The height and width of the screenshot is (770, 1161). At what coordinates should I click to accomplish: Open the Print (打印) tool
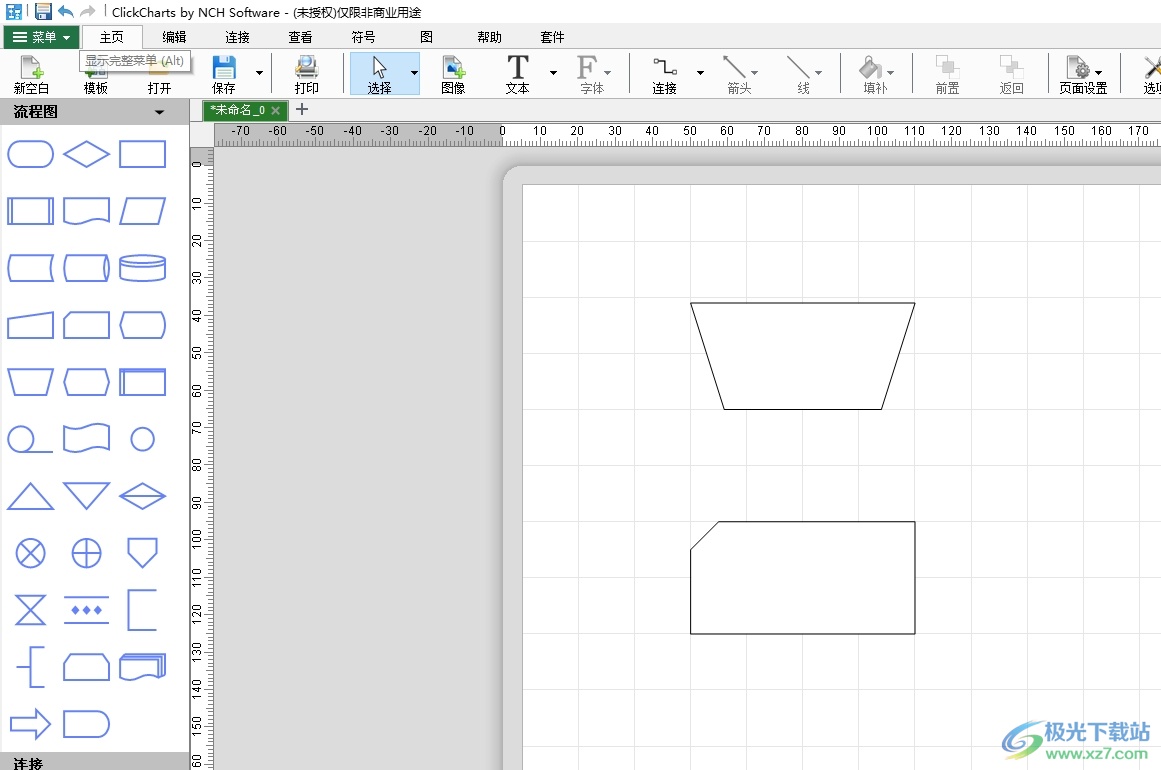[307, 74]
